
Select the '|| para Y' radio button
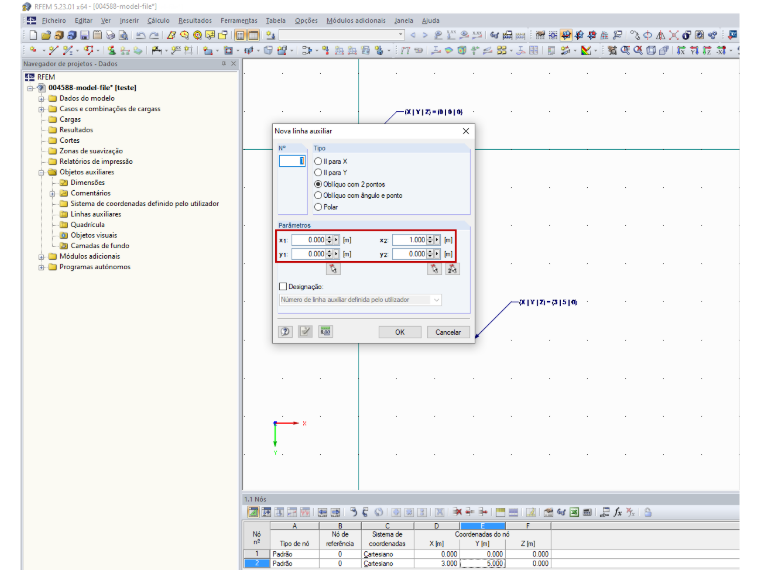click(x=318, y=173)
